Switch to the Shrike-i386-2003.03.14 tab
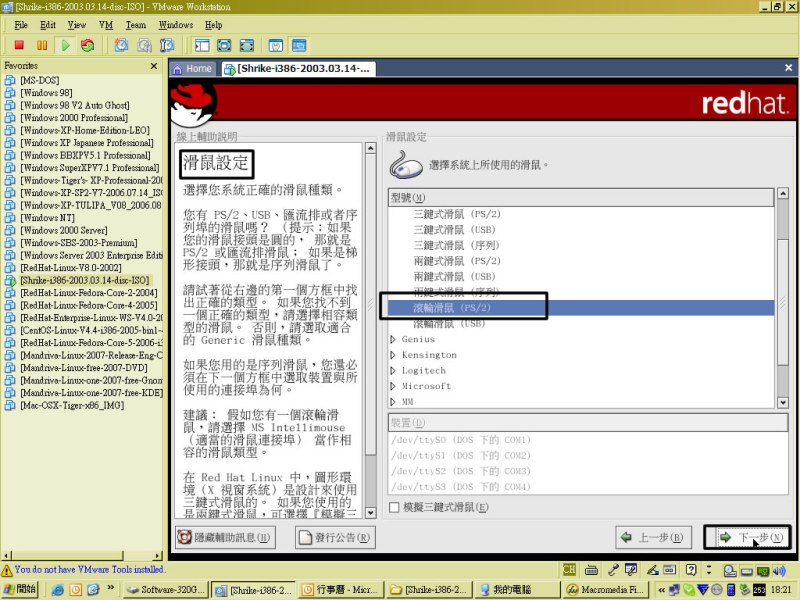The height and width of the screenshot is (600, 800). pyautogui.click(x=299, y=69)
